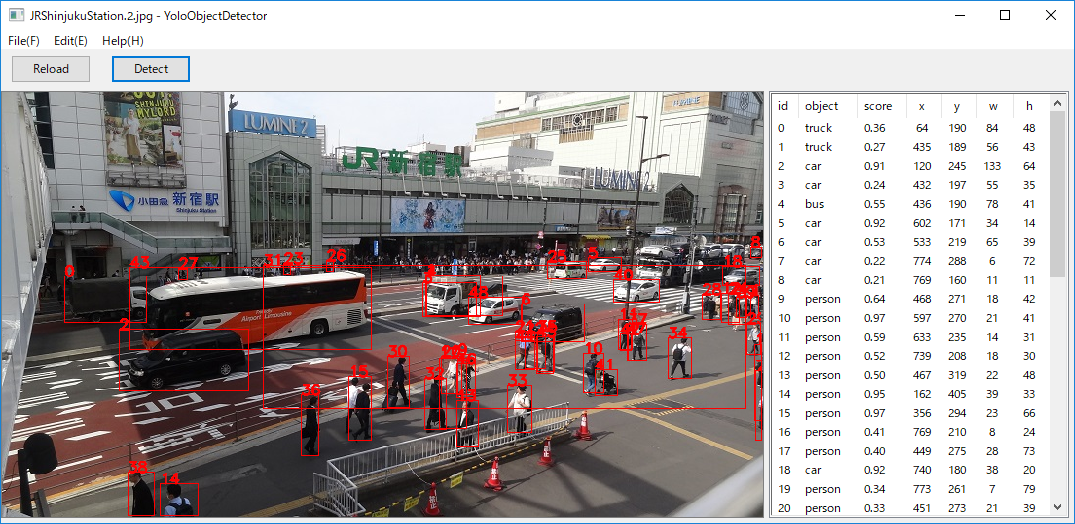Image resolution: width=1075 pixels, height=524 pixels.
Task: Select row id 18 car score 0.92
Action: coord(911,470)
